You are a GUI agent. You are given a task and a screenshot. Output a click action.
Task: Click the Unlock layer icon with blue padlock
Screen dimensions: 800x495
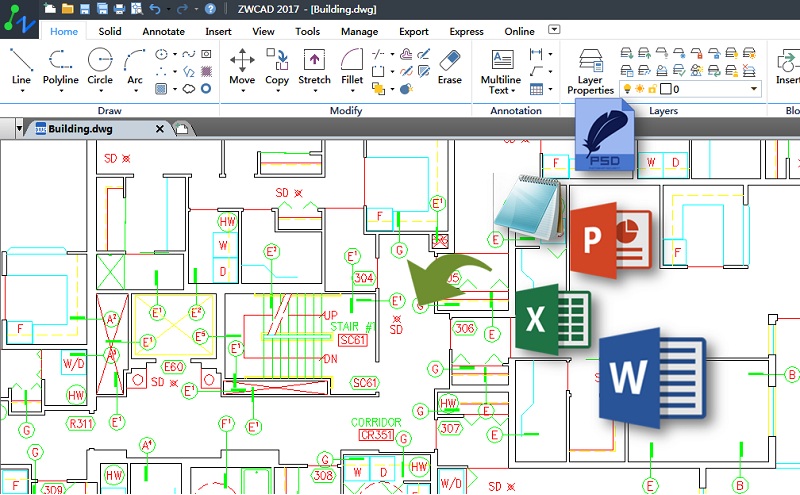[x=714, y=53]
